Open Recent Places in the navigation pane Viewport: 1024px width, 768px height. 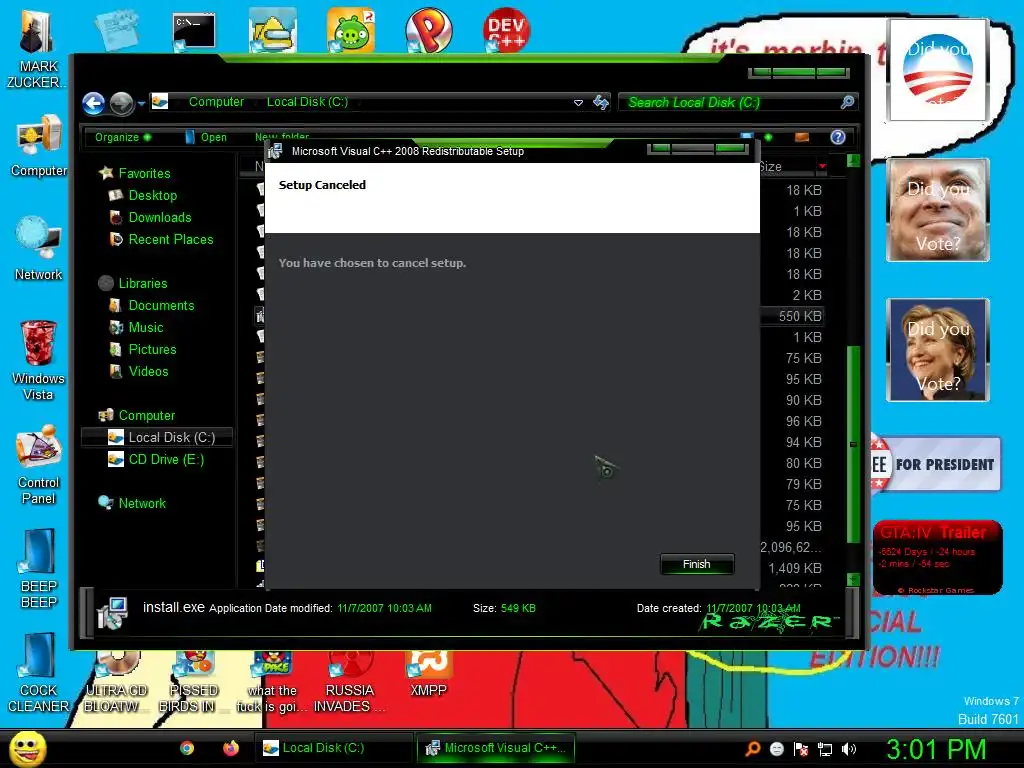171,240
